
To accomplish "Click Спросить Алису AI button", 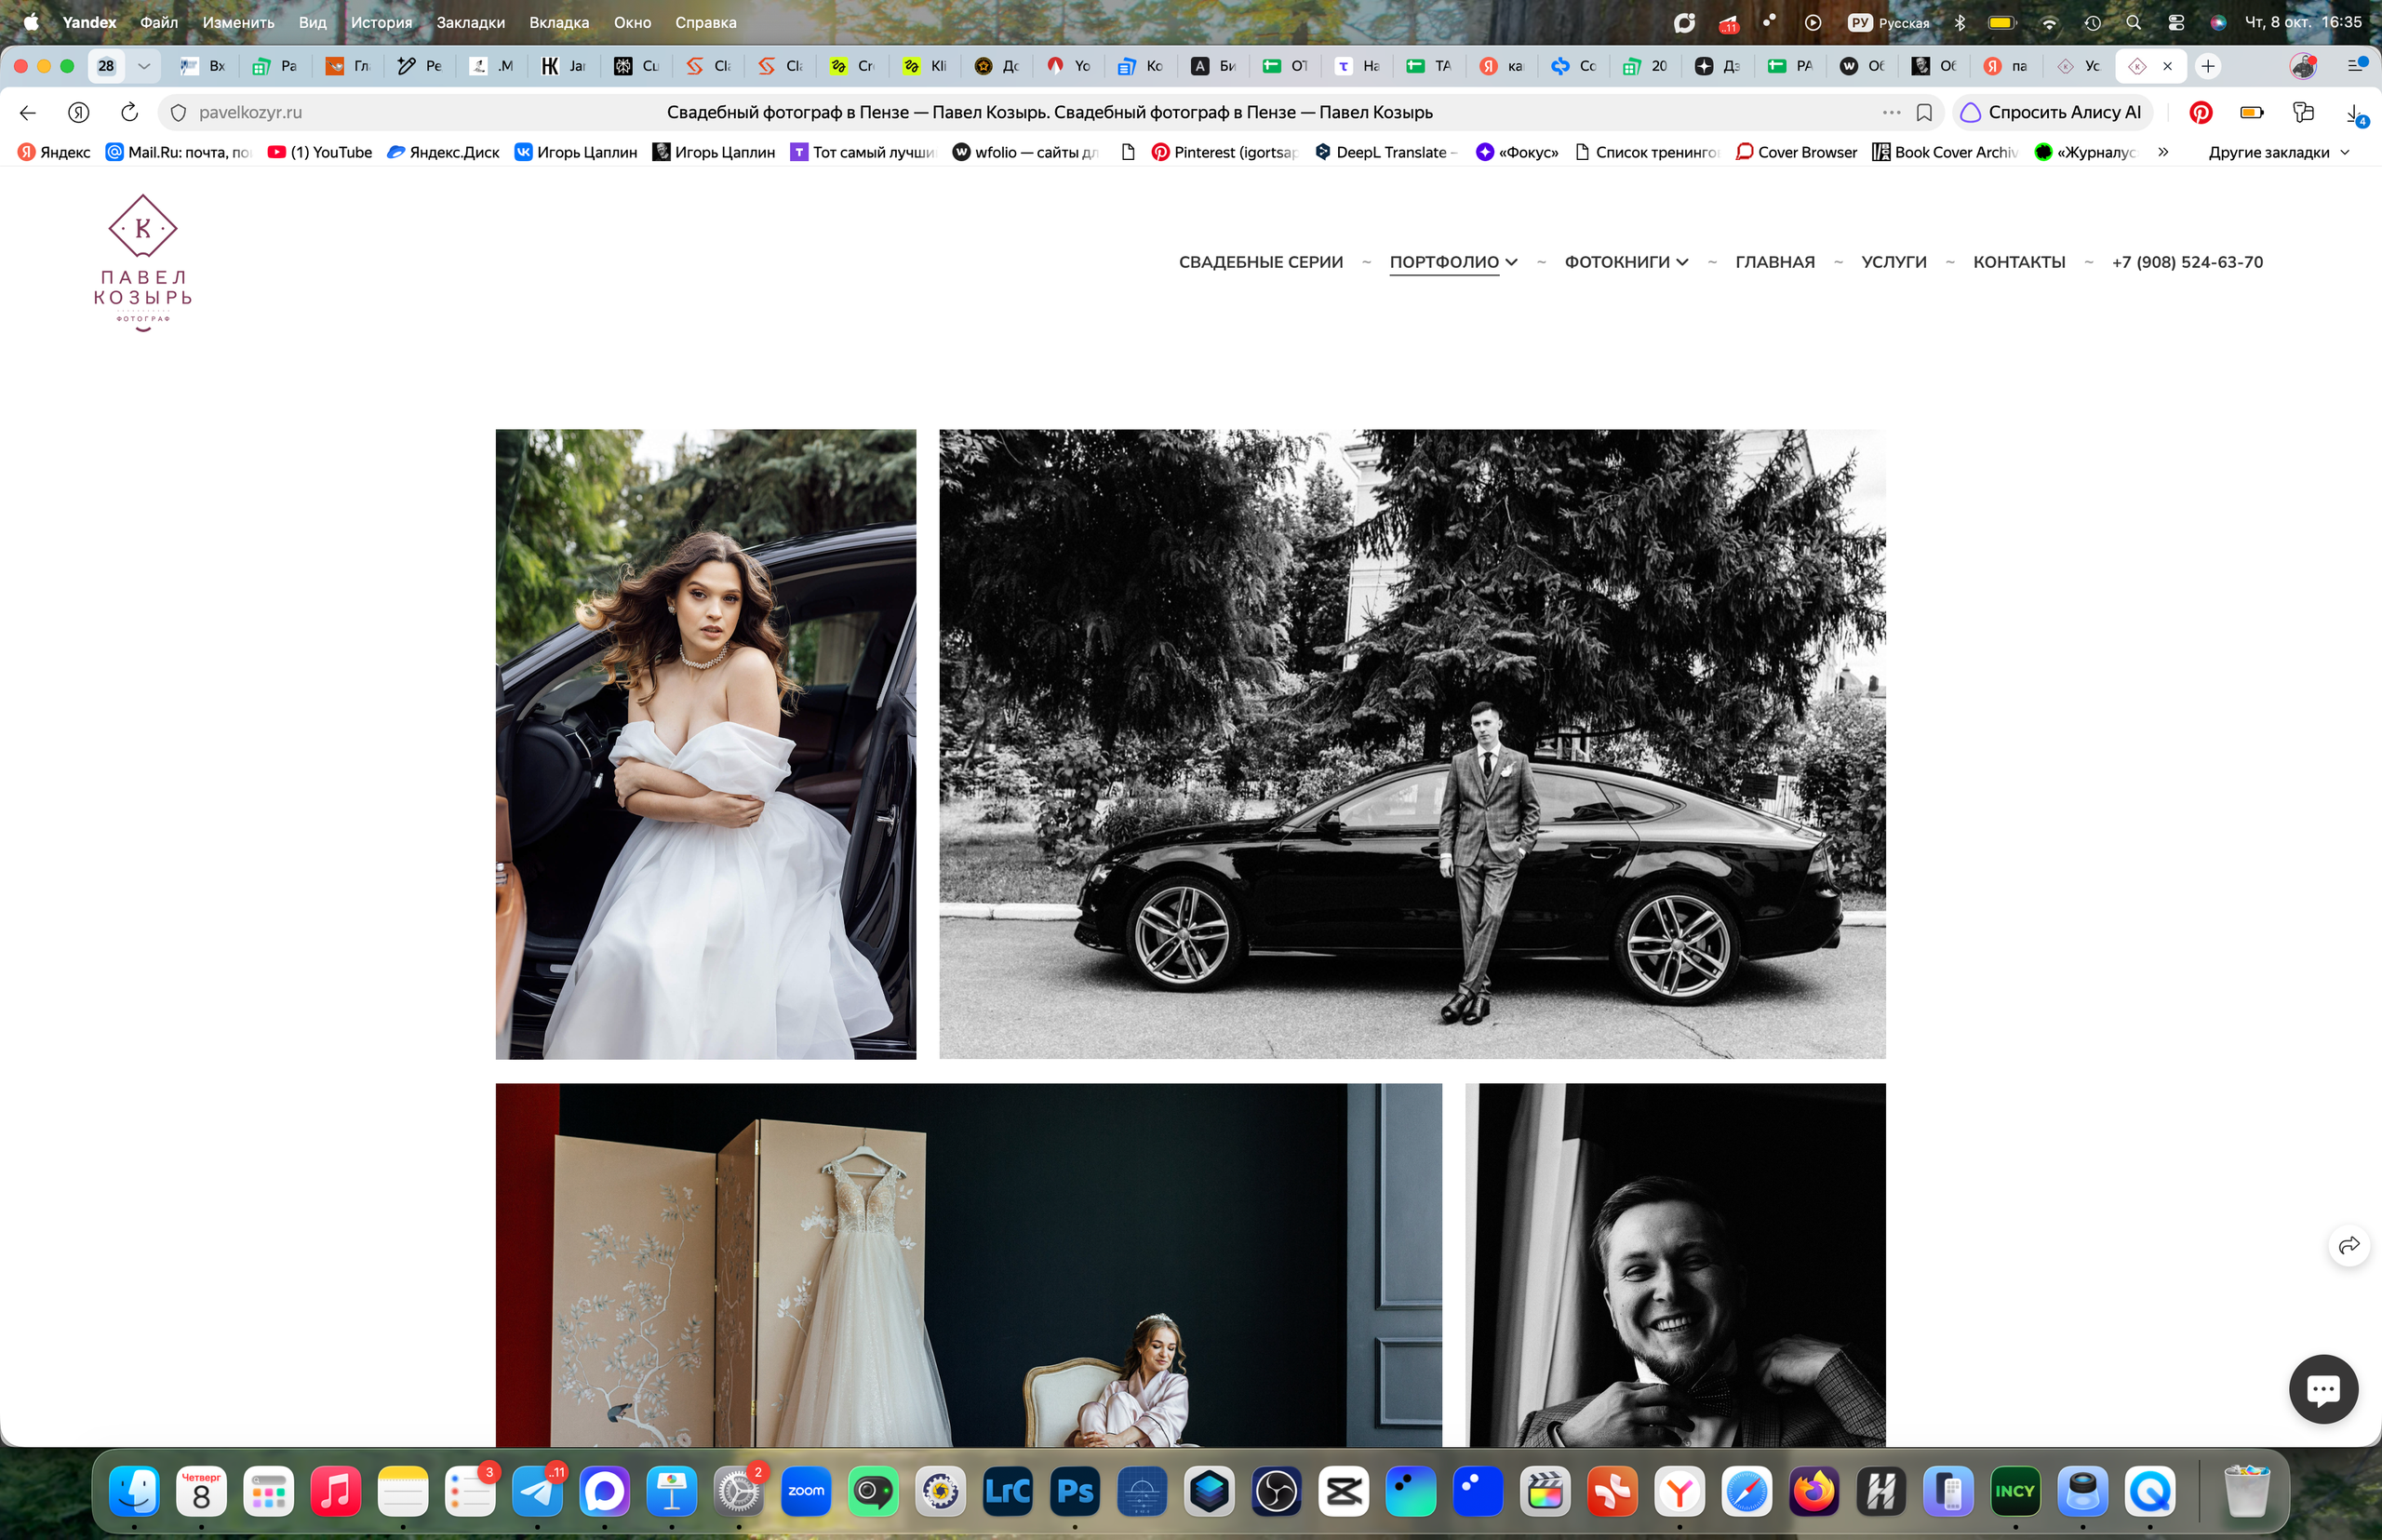I will pyautogui.click(x=2052, y=113).
